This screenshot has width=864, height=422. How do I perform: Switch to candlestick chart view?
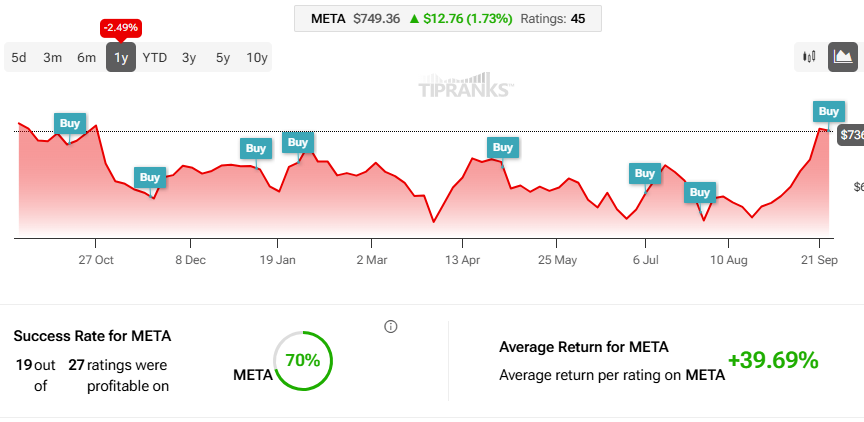(x=809, y=57)
